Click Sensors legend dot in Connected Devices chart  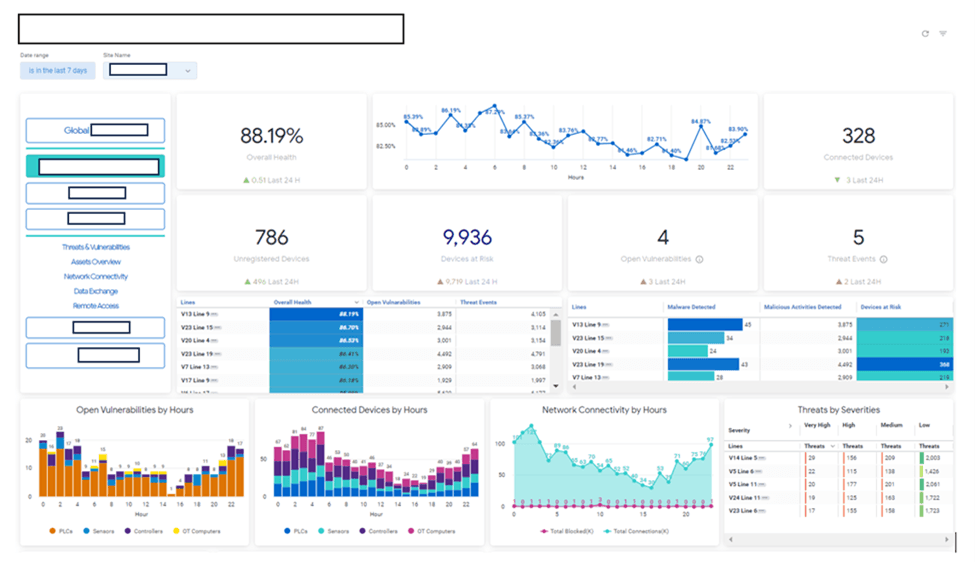pos(321,531)
